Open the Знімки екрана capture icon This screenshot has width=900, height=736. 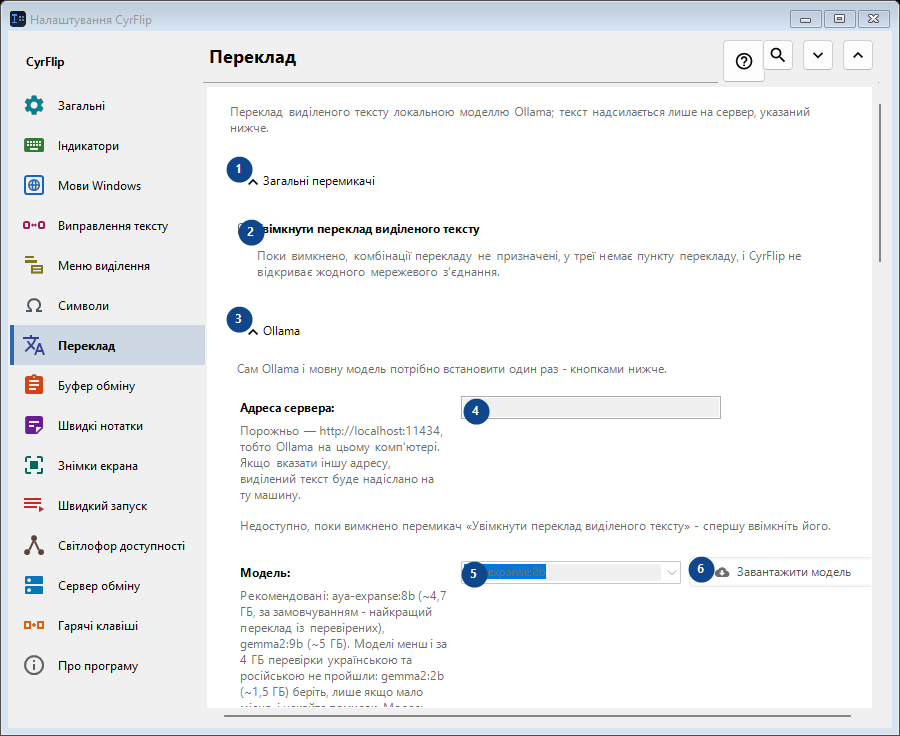point(34,466)
